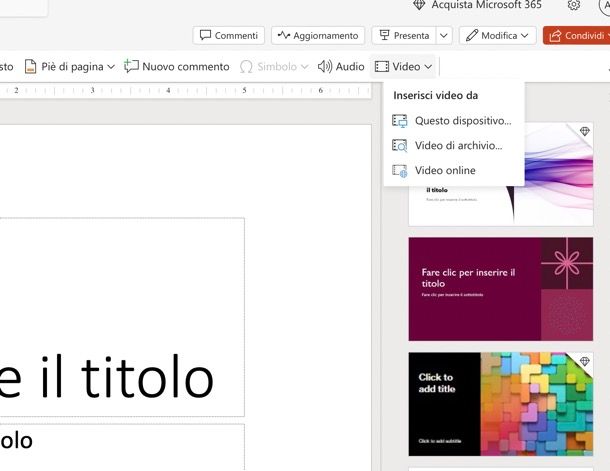
Task: Click premium diamond badge on colorful blocks design
Action: tap(584, 361)
